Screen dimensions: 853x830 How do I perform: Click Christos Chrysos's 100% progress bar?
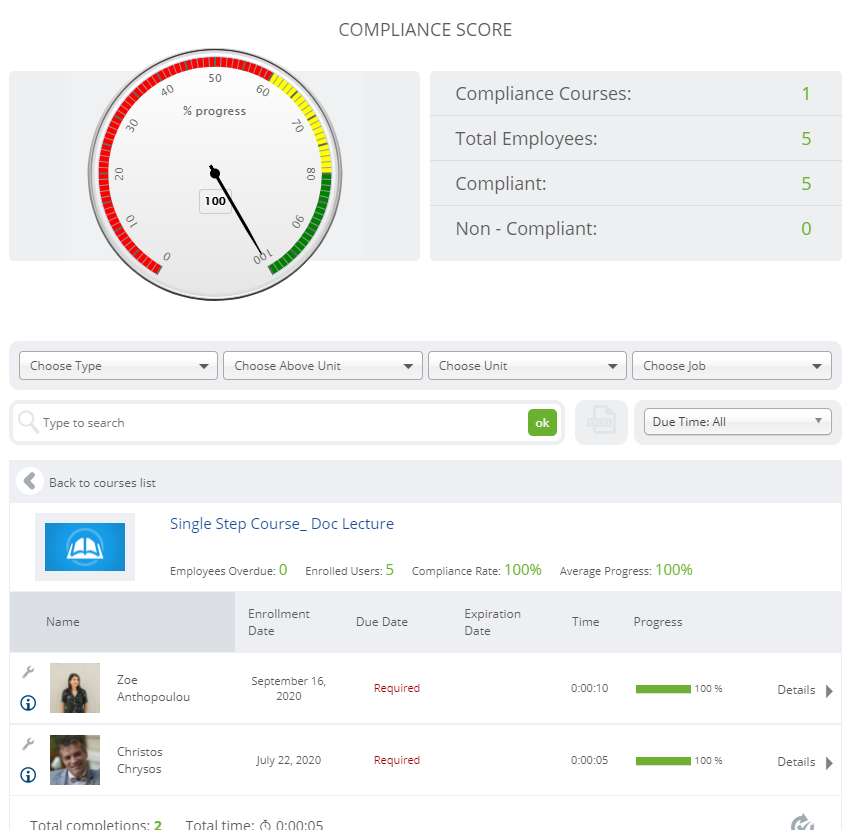(x=663, y=761)
